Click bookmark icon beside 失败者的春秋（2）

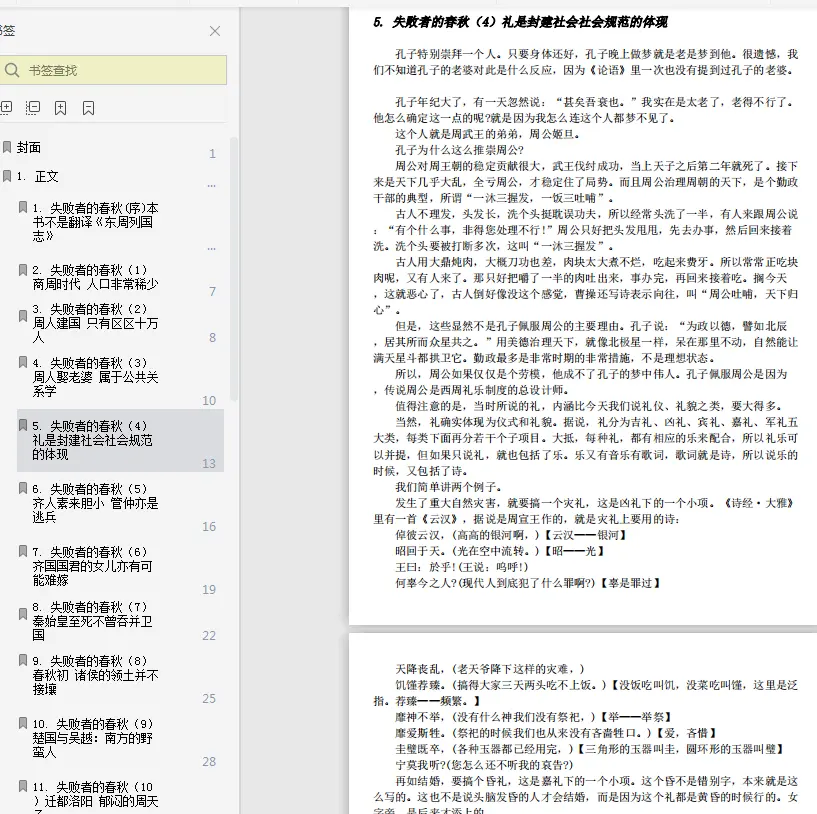click(23, 316)
